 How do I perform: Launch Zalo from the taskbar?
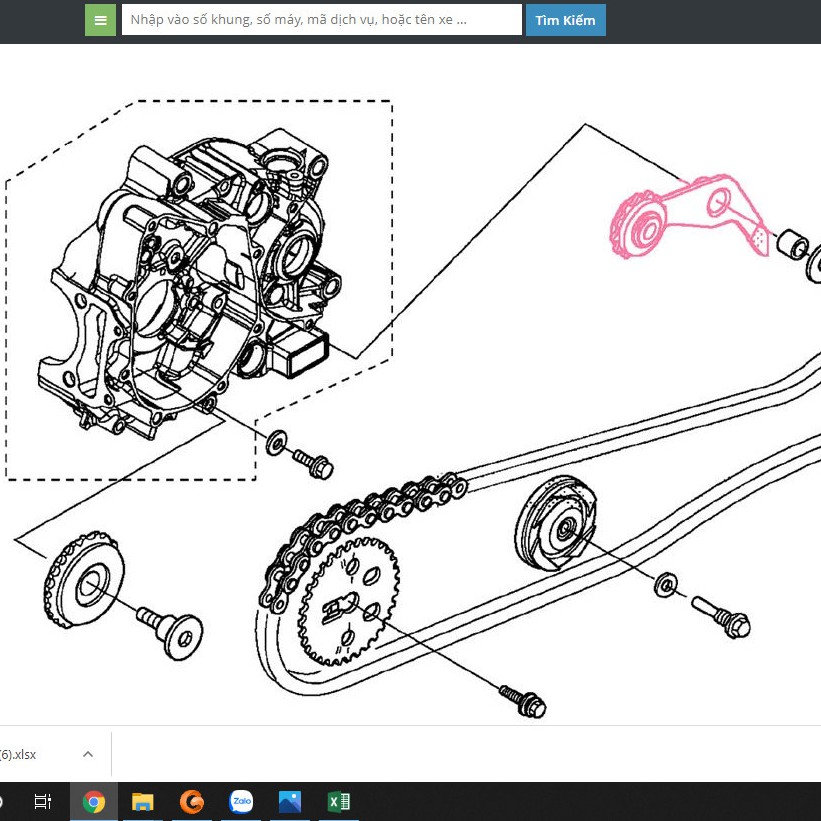(241, 801)
